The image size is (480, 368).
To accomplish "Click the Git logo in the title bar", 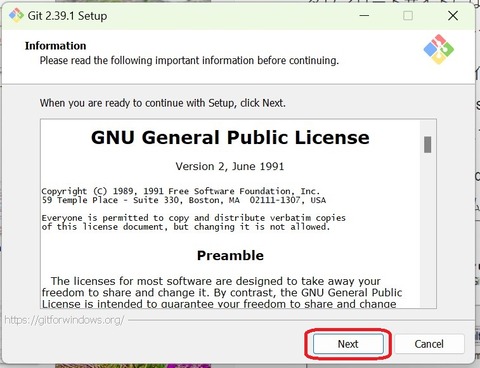I will click(x=16, y=16).
